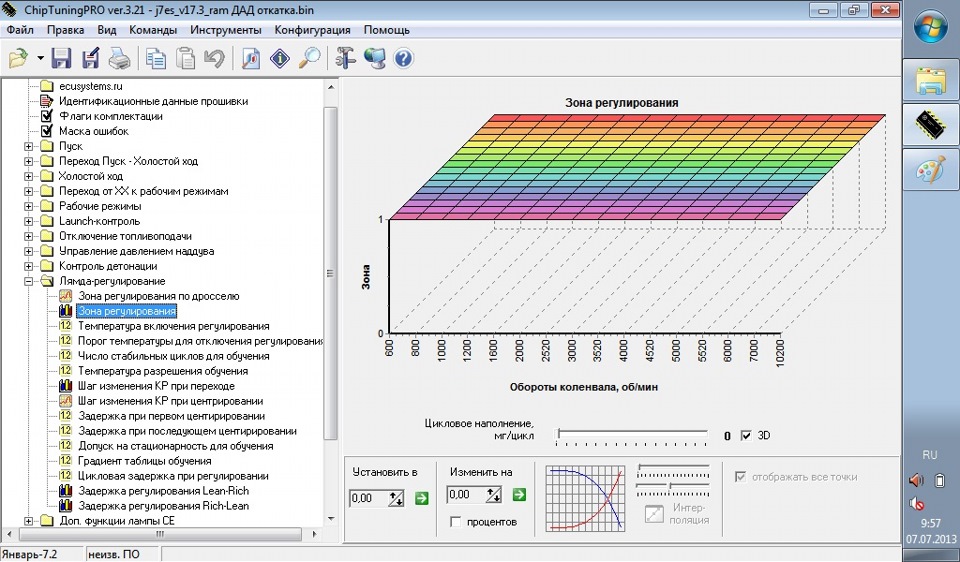Click the globe and monitor network icon

pyautogui.click(x=374, y=58)
